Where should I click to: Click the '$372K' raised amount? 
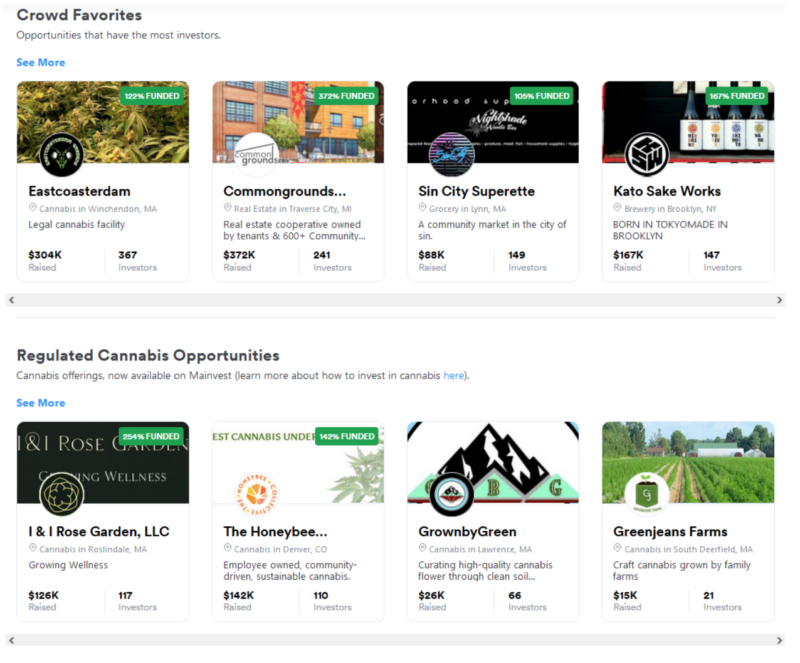(x=239, y=255)
